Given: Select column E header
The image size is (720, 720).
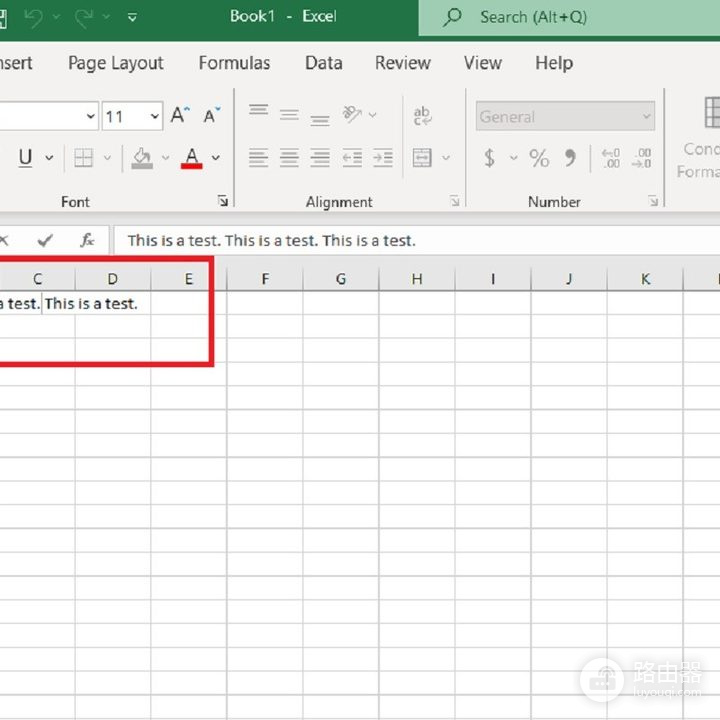Looking at the screenshot, I should (188, 278).
